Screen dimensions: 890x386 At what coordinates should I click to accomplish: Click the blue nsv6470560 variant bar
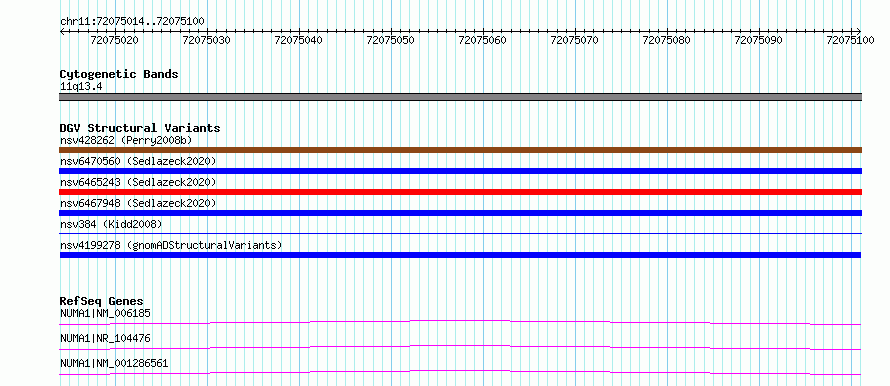pyautogui.click(x=461, y=171)
